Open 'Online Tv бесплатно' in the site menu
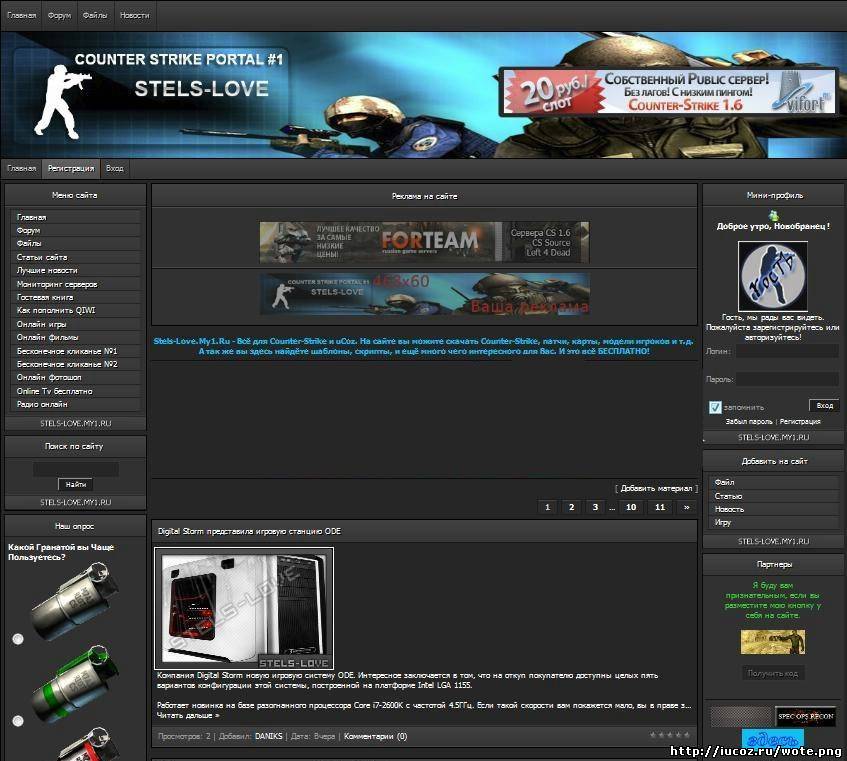847x761 pixels. pyautogui.click(x=76, y=391)
